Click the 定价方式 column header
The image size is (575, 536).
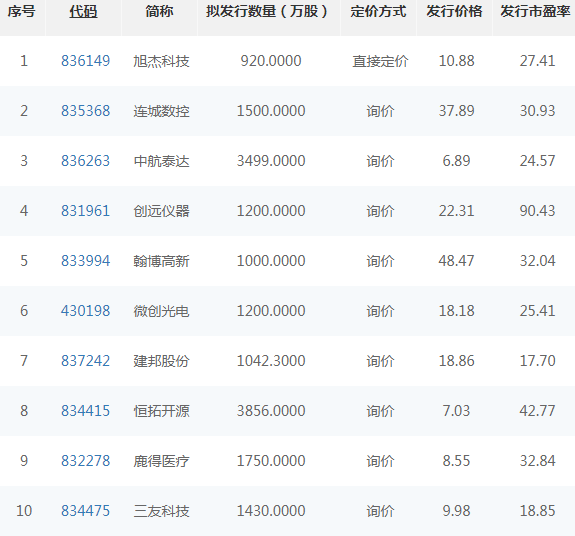[378, 12]
